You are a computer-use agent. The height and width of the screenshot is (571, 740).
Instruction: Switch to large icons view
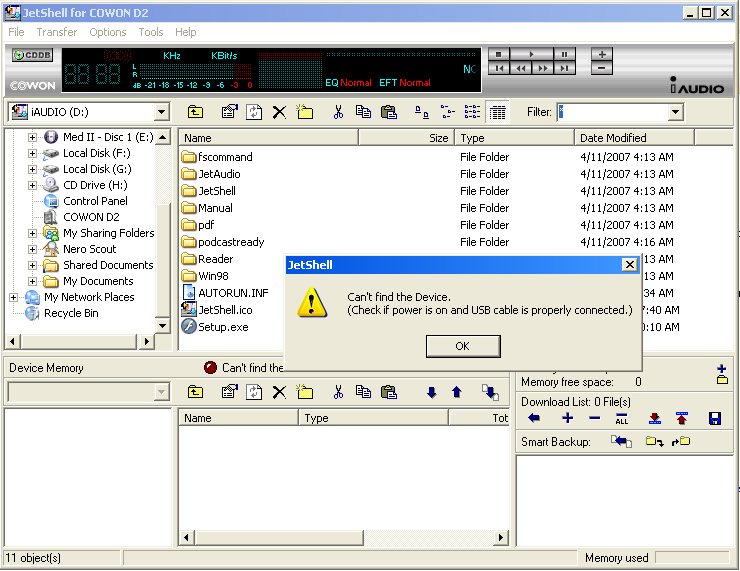pyautogui.click(x=421, y=112)
